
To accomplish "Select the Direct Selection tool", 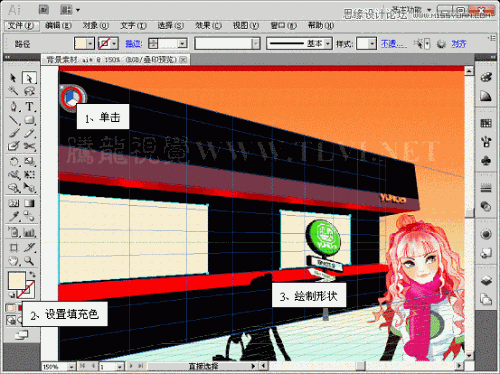I will (x=29, y=78).
